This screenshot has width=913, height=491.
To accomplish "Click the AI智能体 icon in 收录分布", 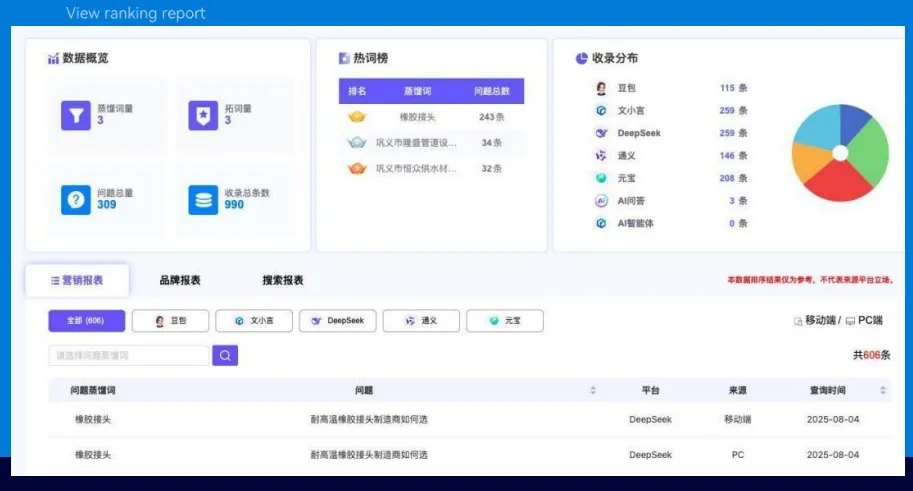I will point(601,223).
